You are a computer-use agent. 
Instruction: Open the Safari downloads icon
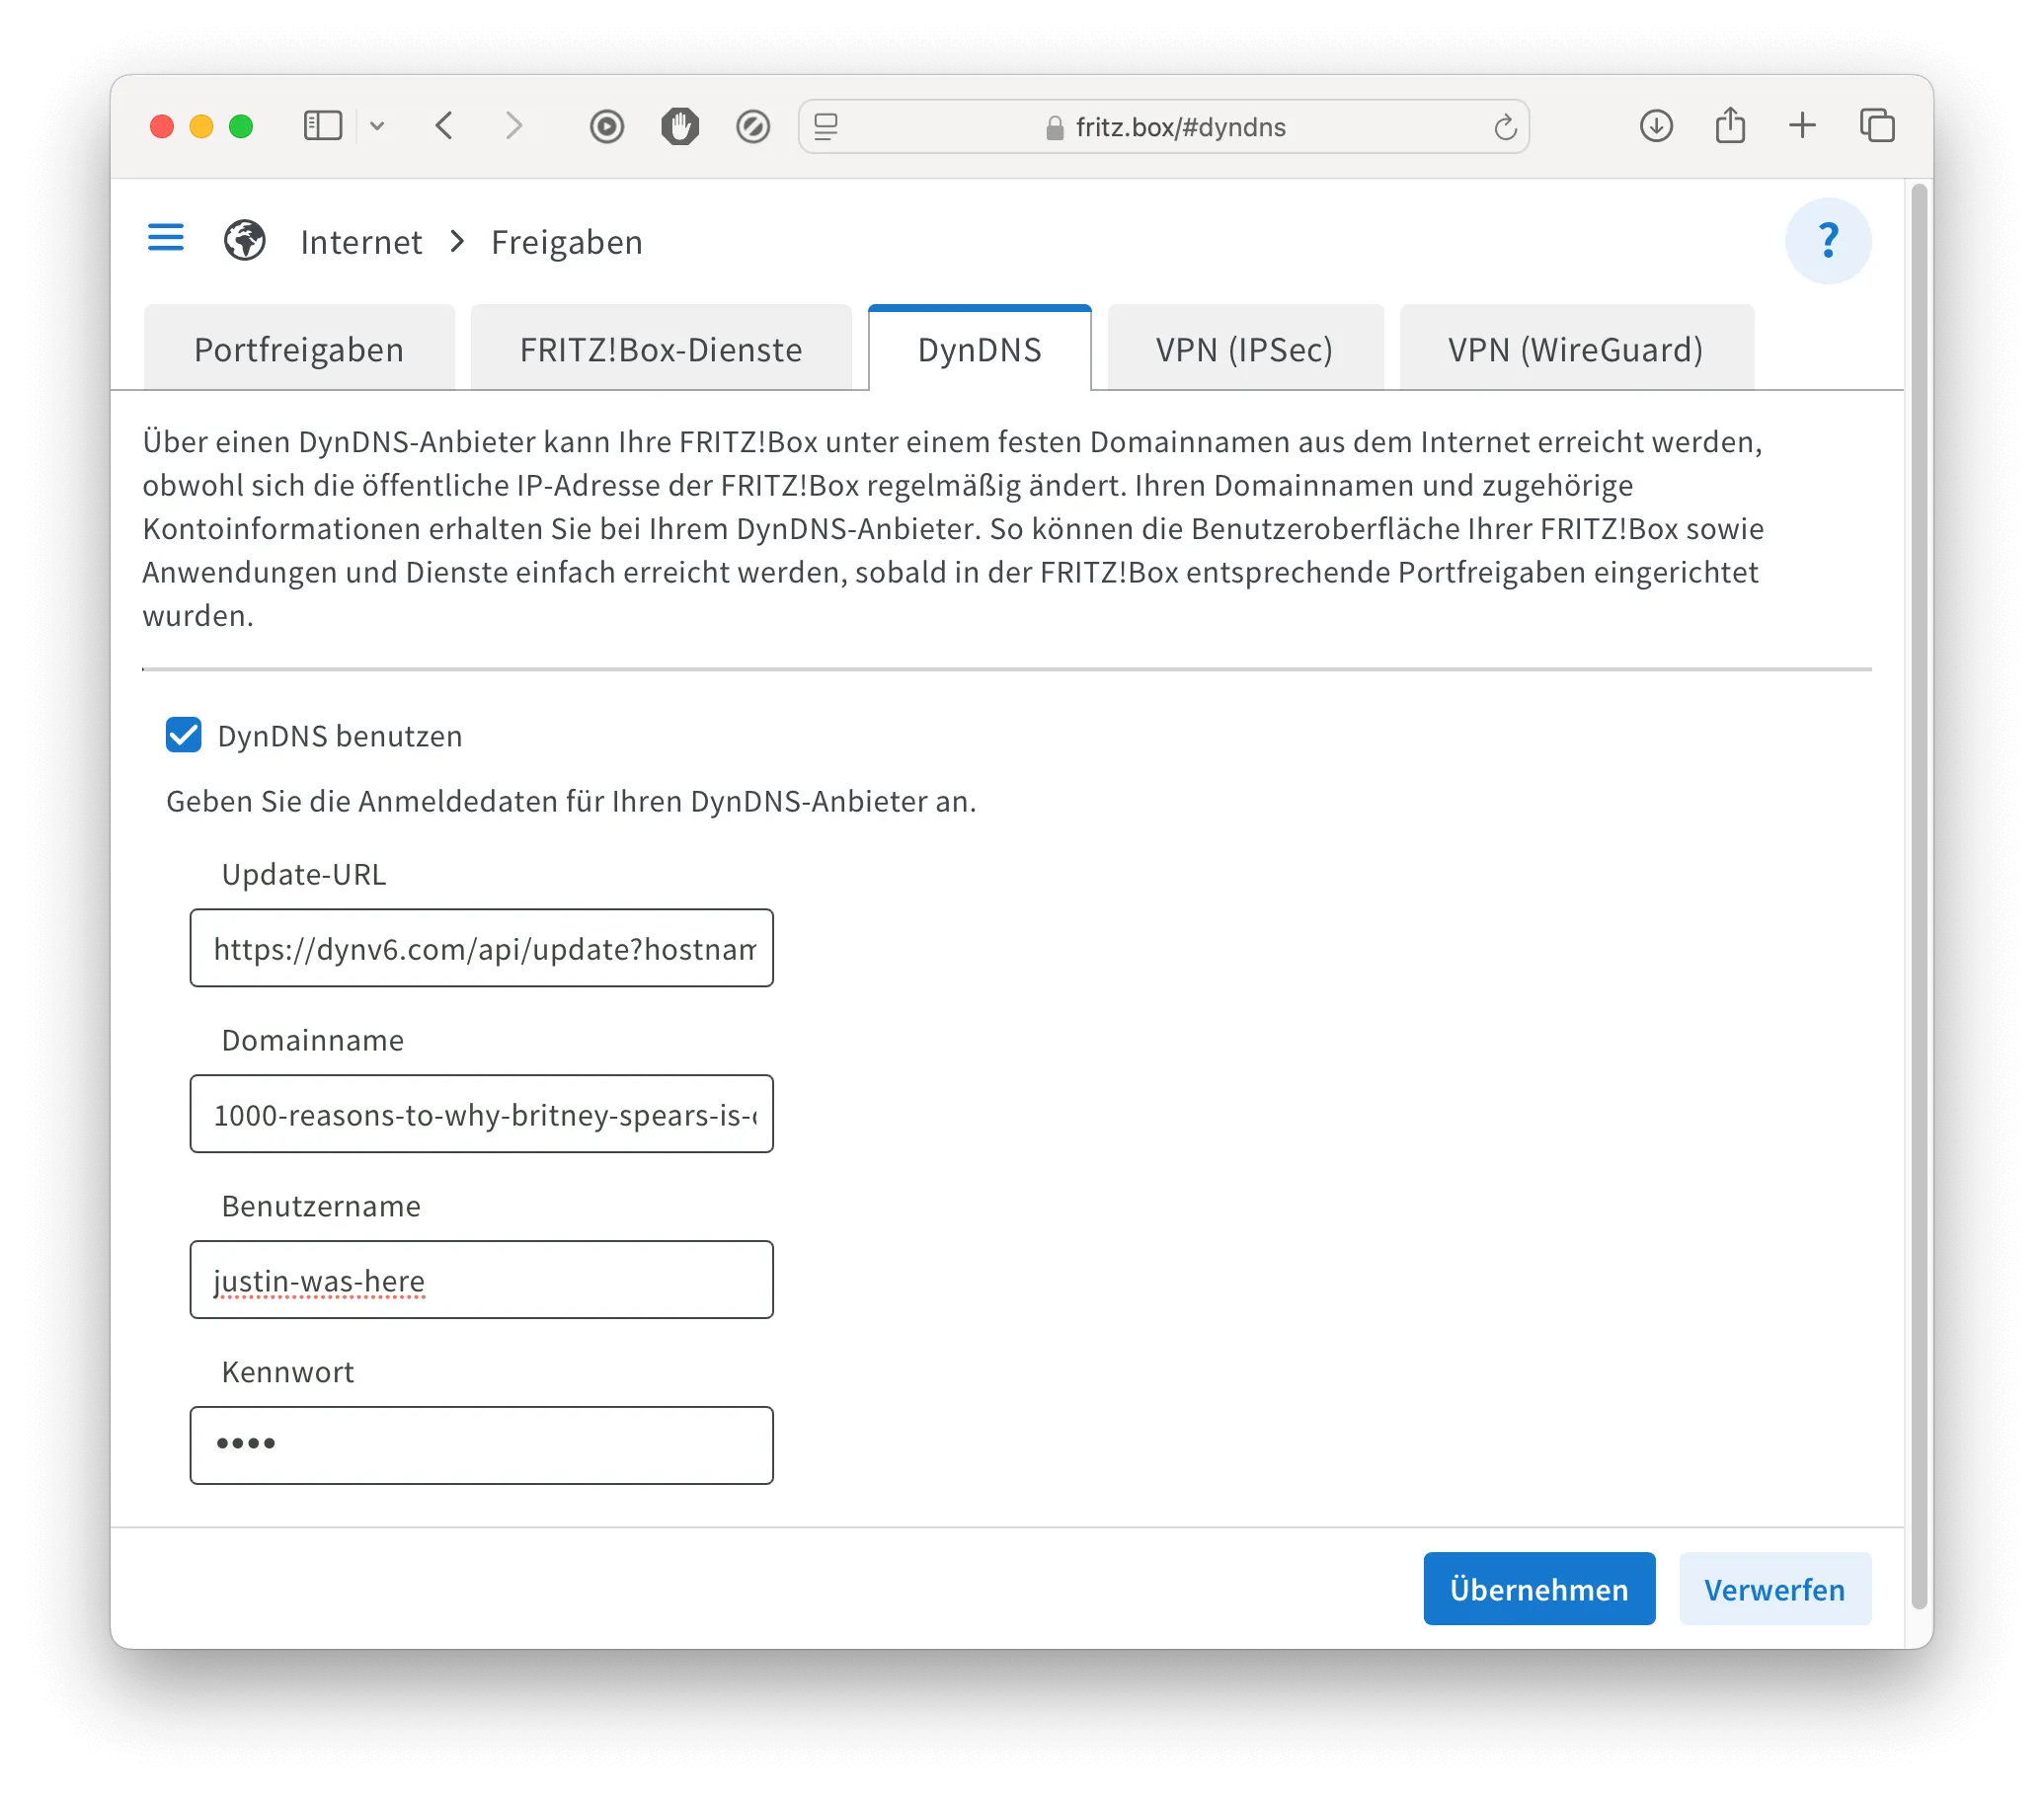coord(1656,126)
